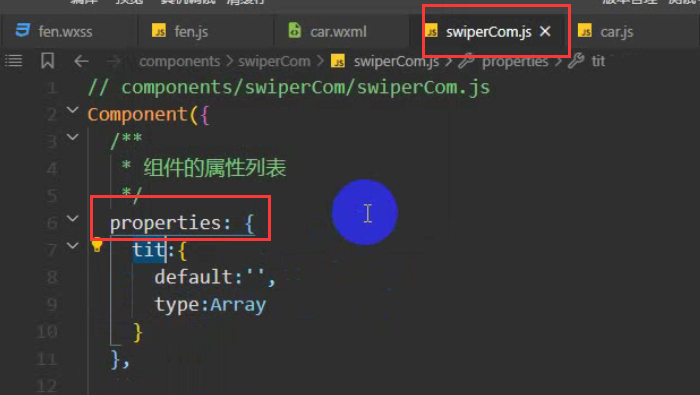Click the closing brace on line 10
The height and width of the screenshot is (395, 700).
pos(138,333)
